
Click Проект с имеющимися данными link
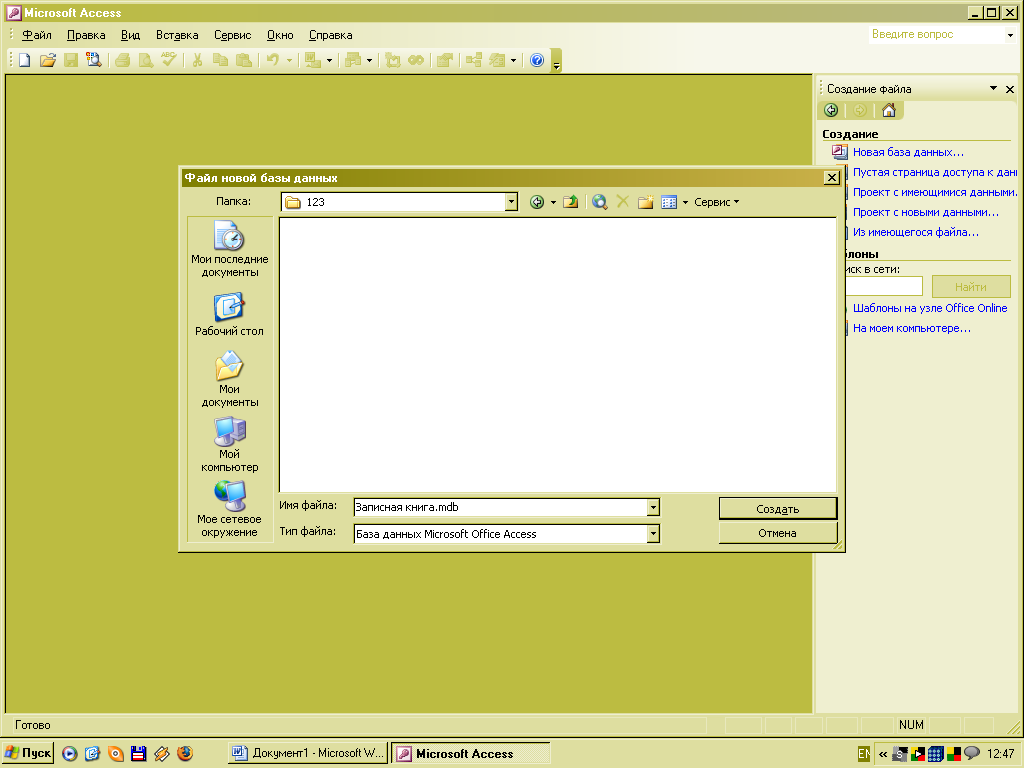pyautogui.click(x=935, y=192)
